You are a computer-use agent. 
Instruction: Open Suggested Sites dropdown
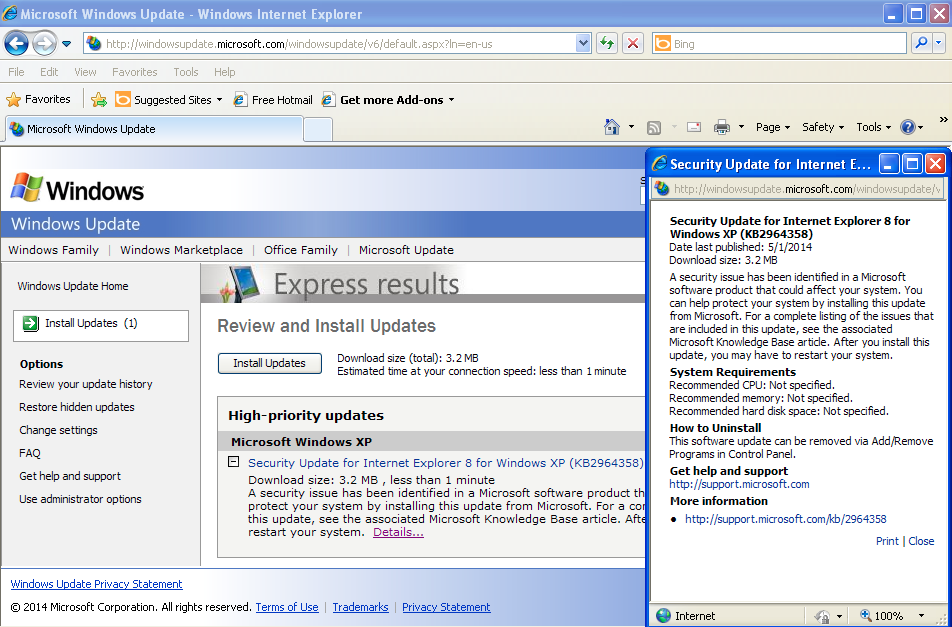tap(169, 100)
